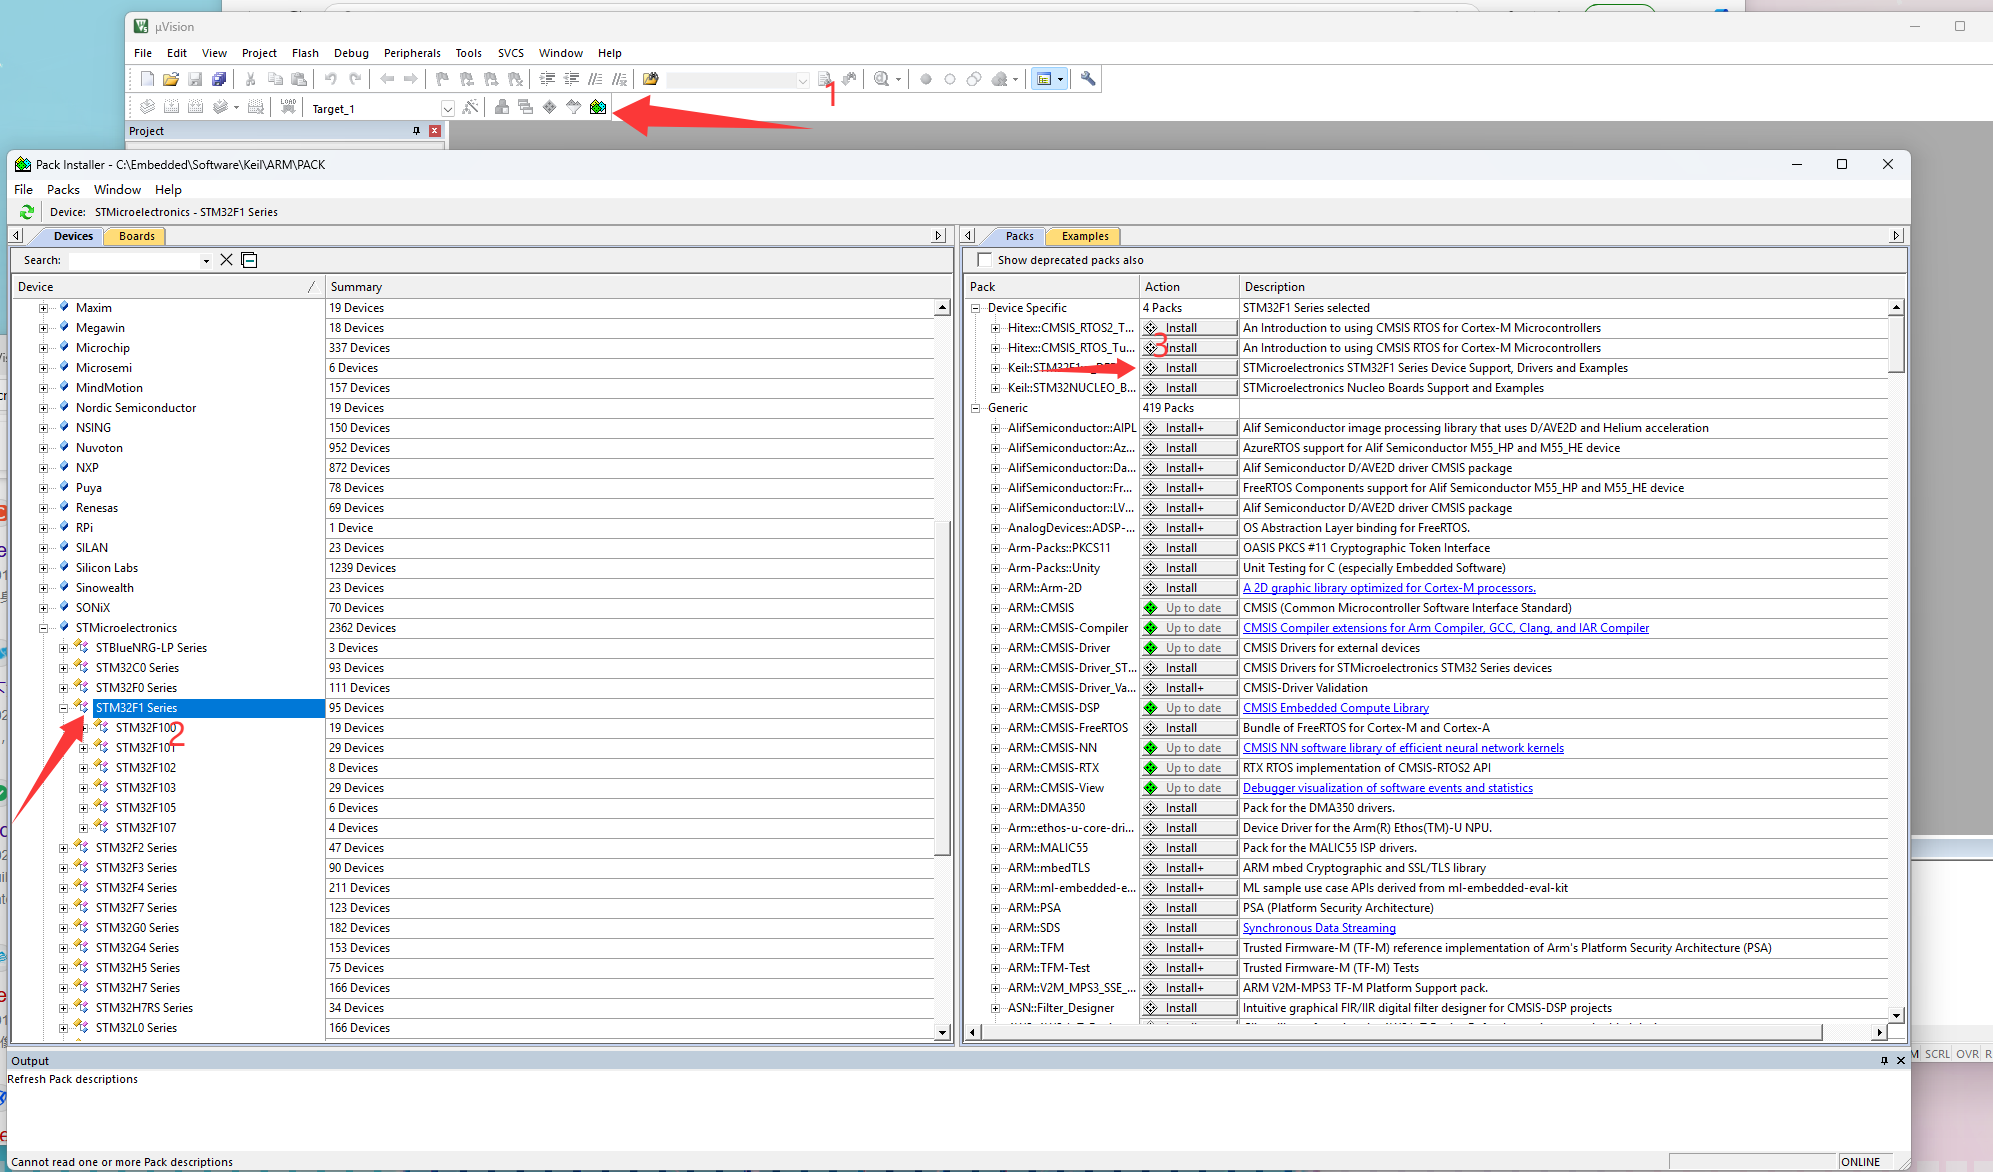1993x1172 pixels.
Task: Open the Packs menu
Action: (63, 189)
